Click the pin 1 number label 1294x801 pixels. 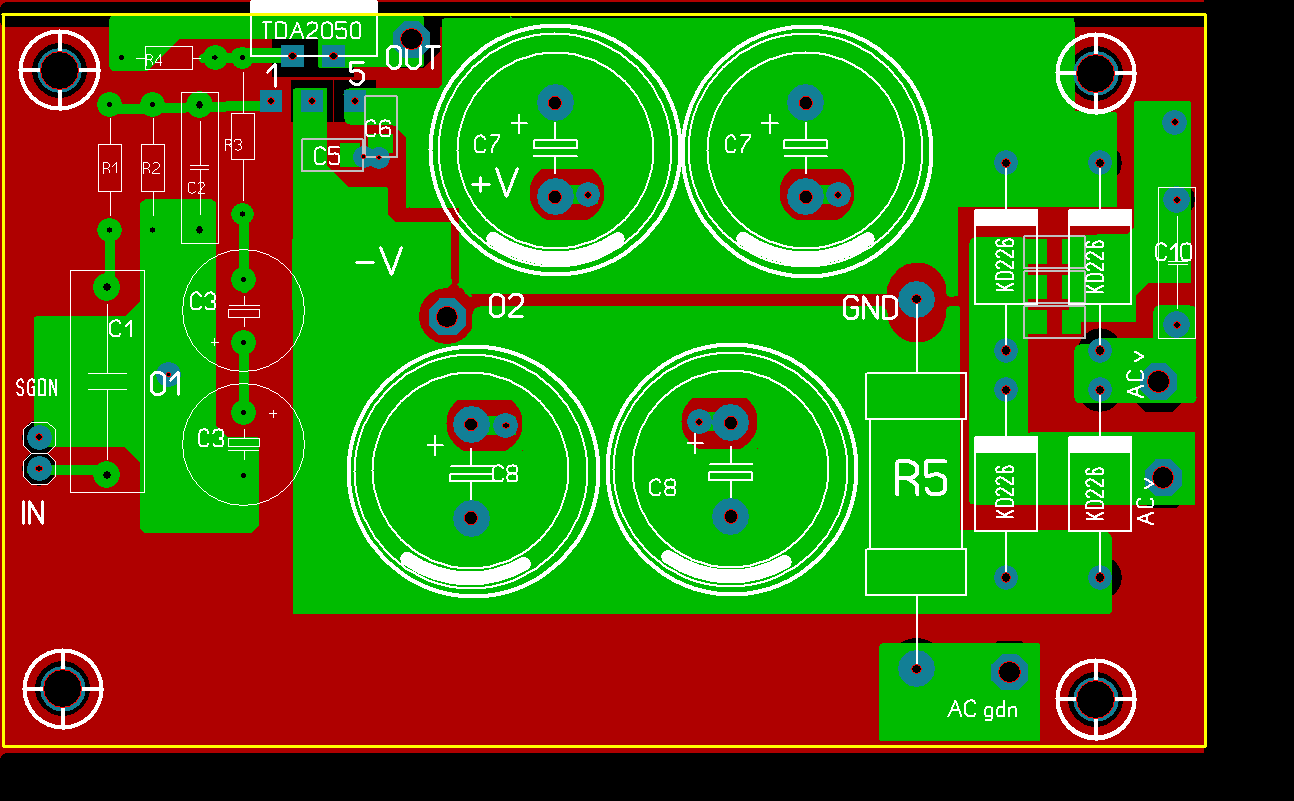pos(271,75)
